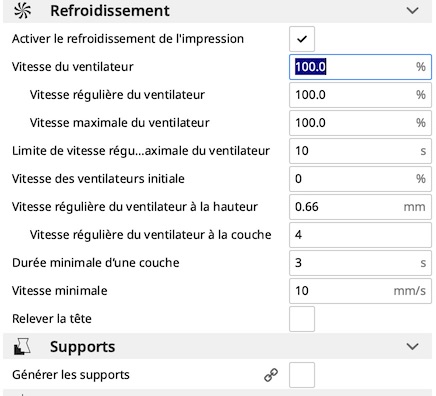
Task: Click the ventilateur à la hauteur field
Action: click(360, 207)
